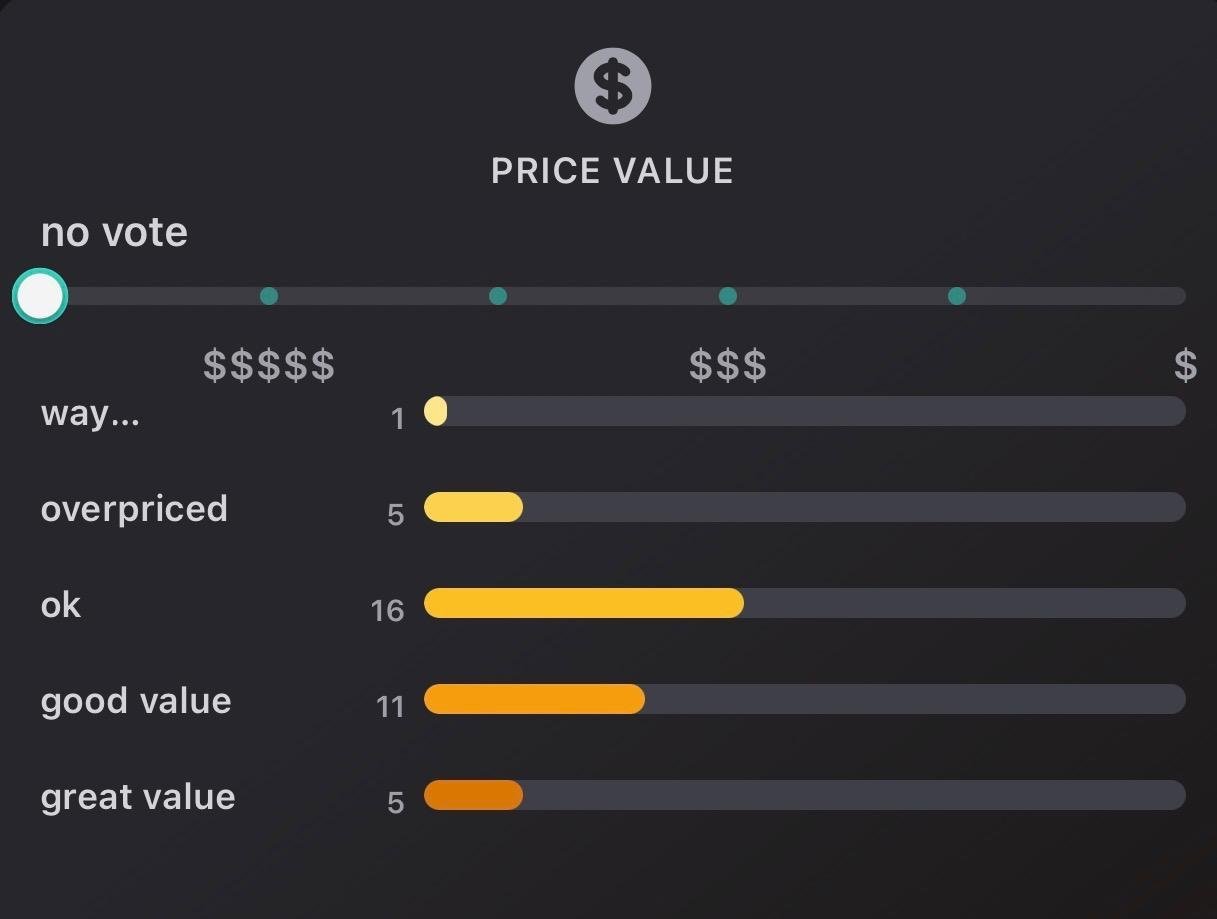Click the dark orange 'great value' vote bar
This screenshot has width=1217, height=919.
473,795
